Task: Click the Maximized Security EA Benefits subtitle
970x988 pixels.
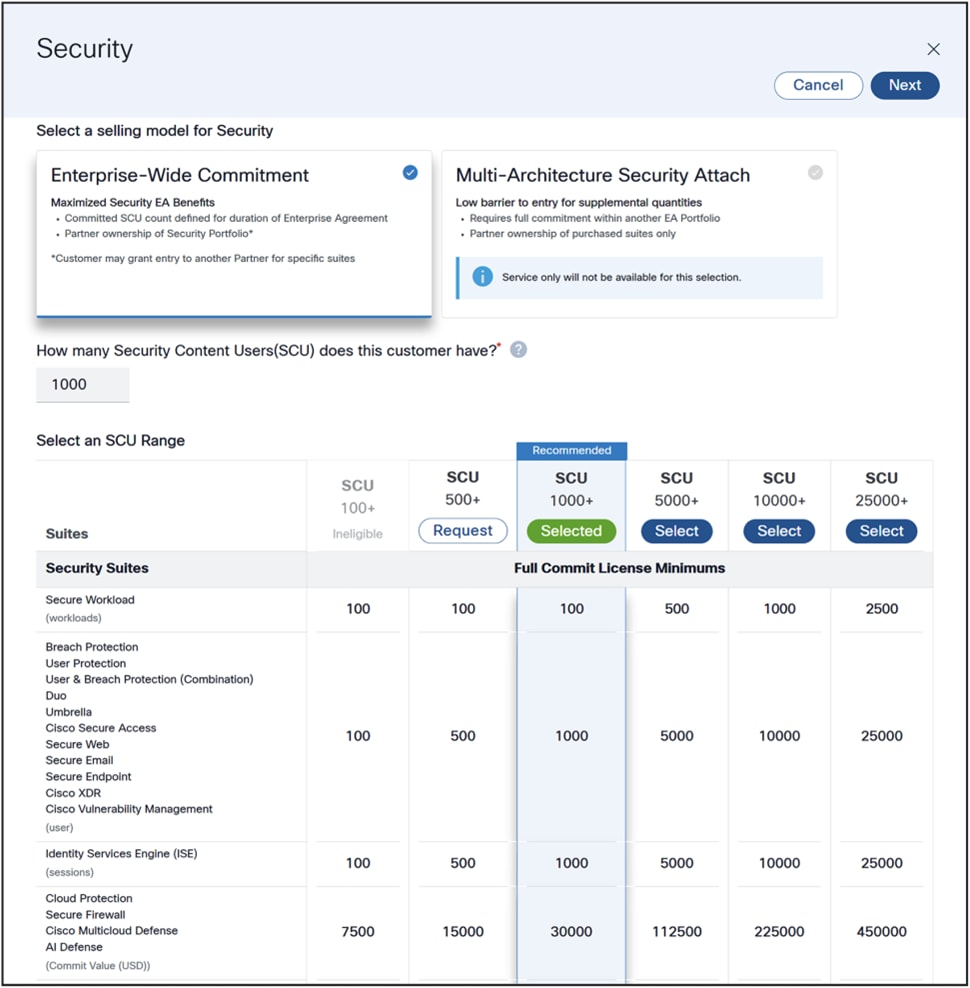Action: tap(132, 202)
